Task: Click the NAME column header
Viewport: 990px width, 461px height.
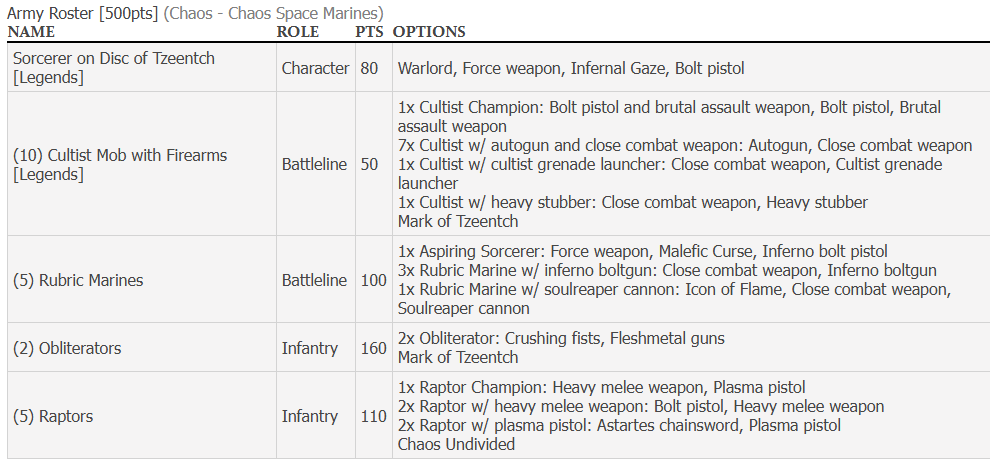Action: pos(31,32)
